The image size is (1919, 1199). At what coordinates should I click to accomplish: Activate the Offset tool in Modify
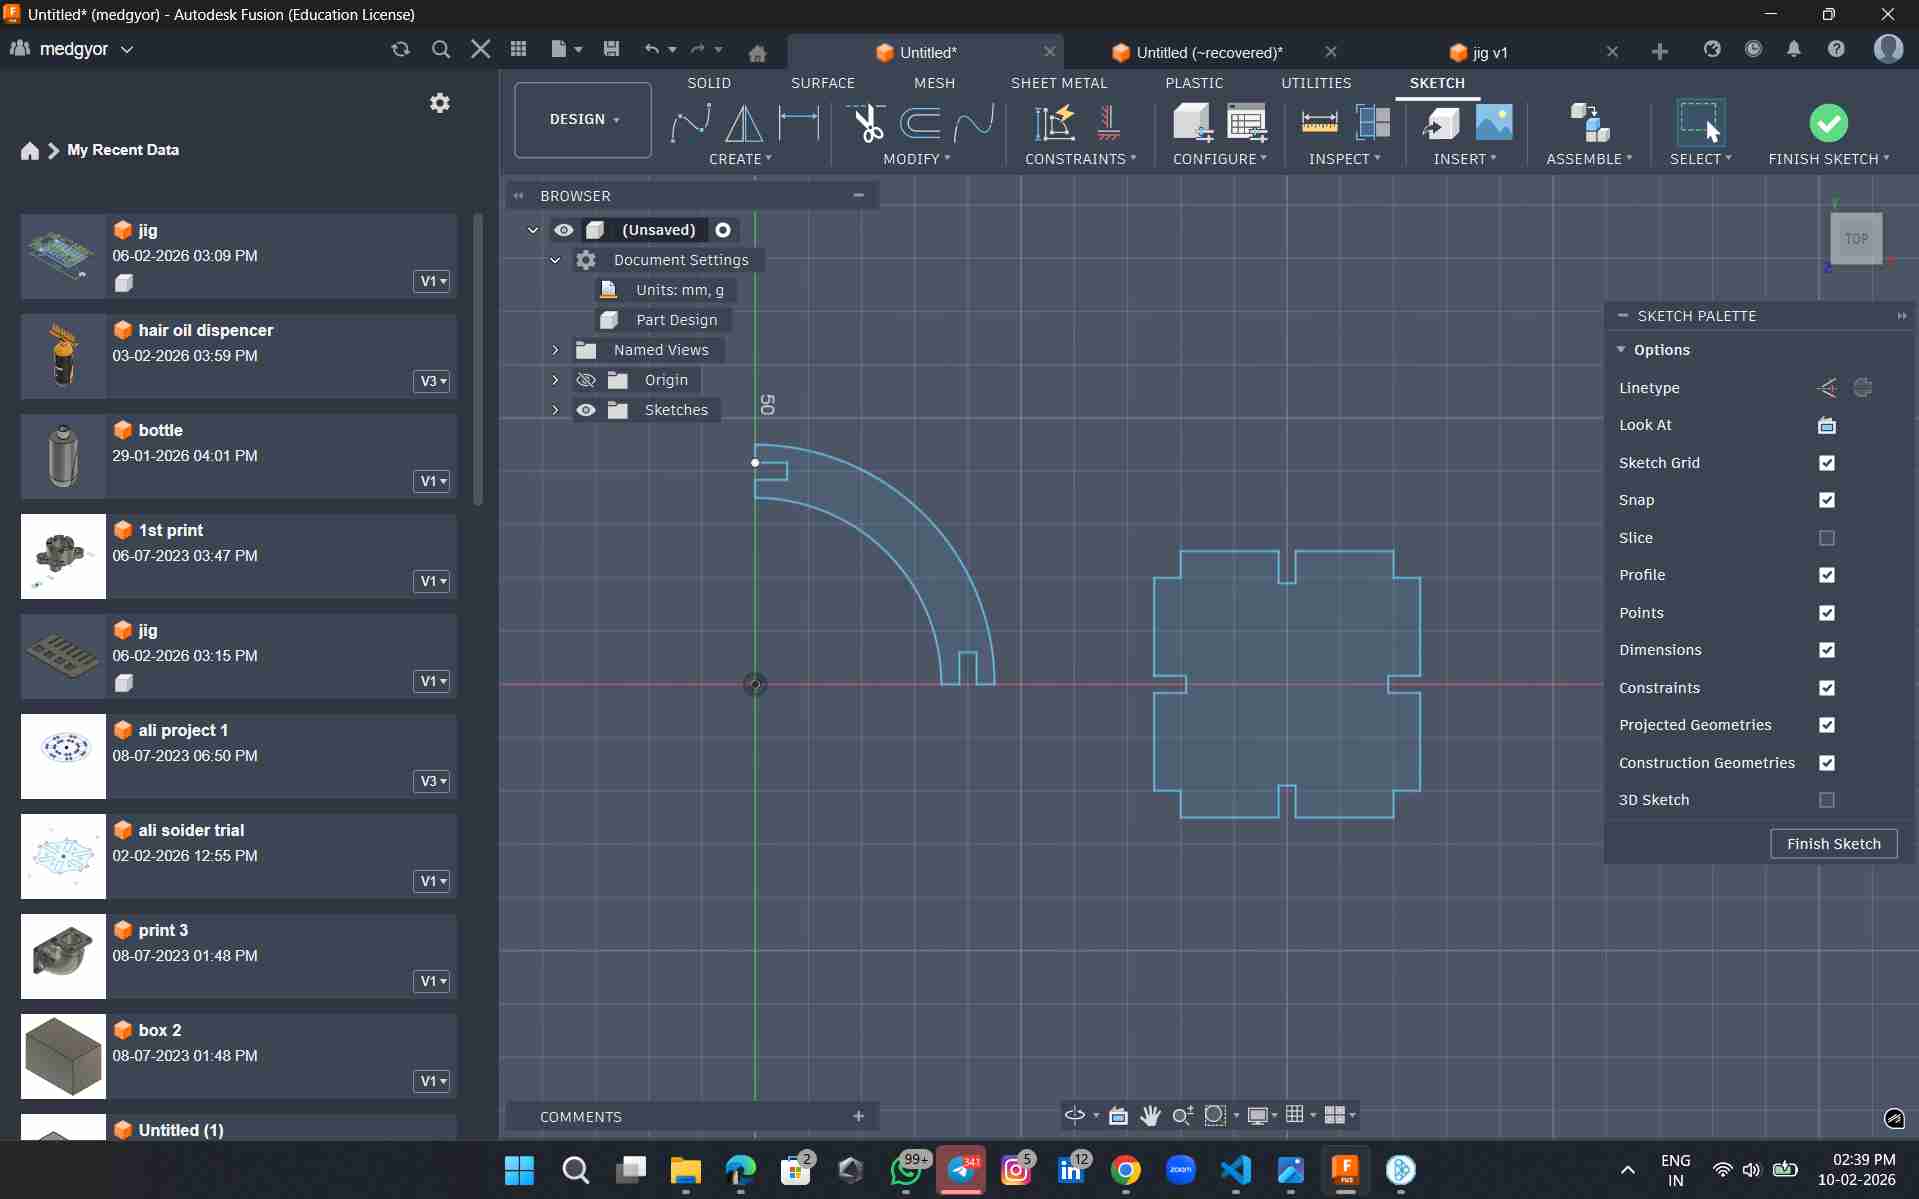919,123
